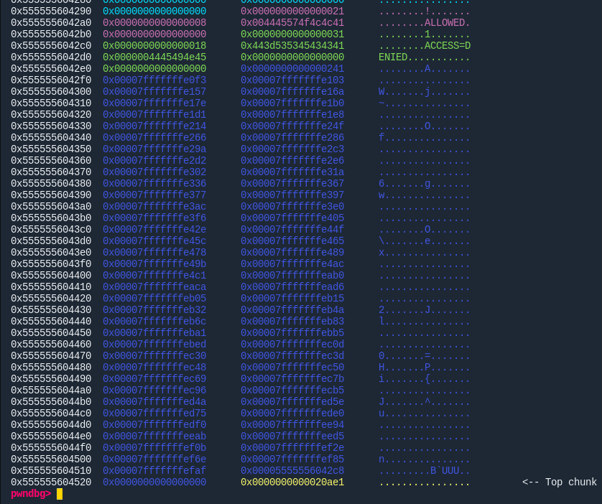Viewport: 602px width, 504px height.
Task: Select value 0x0000000000000018
Action: [x=154, y=46]
